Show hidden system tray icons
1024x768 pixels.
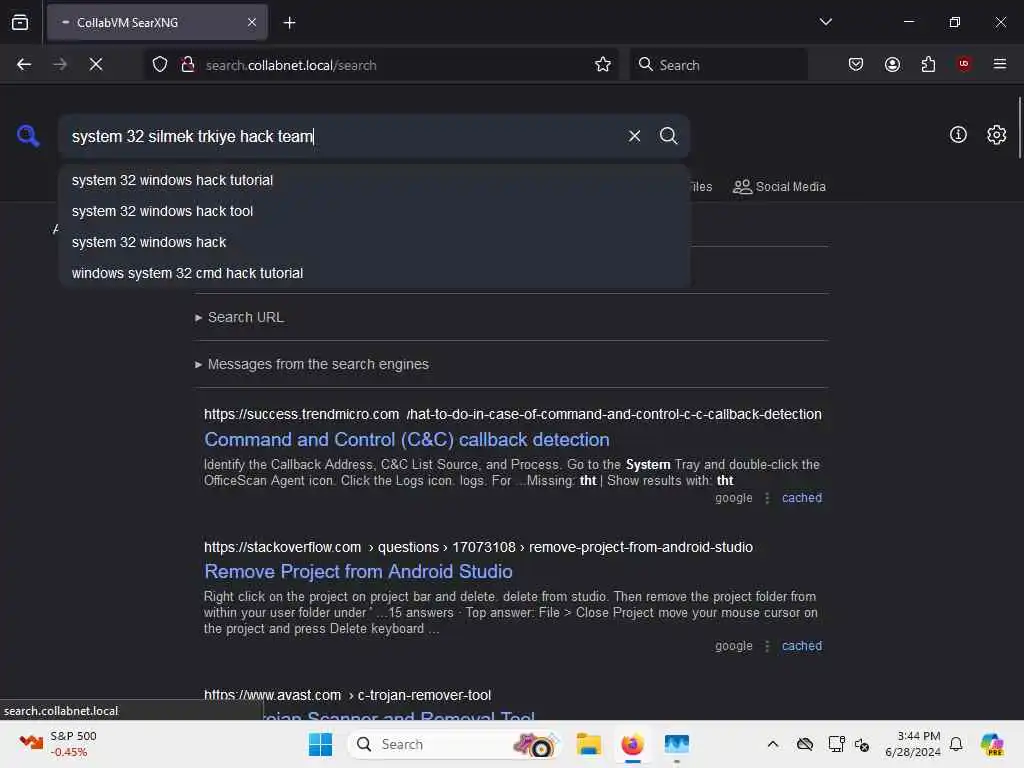coord(773,744)
